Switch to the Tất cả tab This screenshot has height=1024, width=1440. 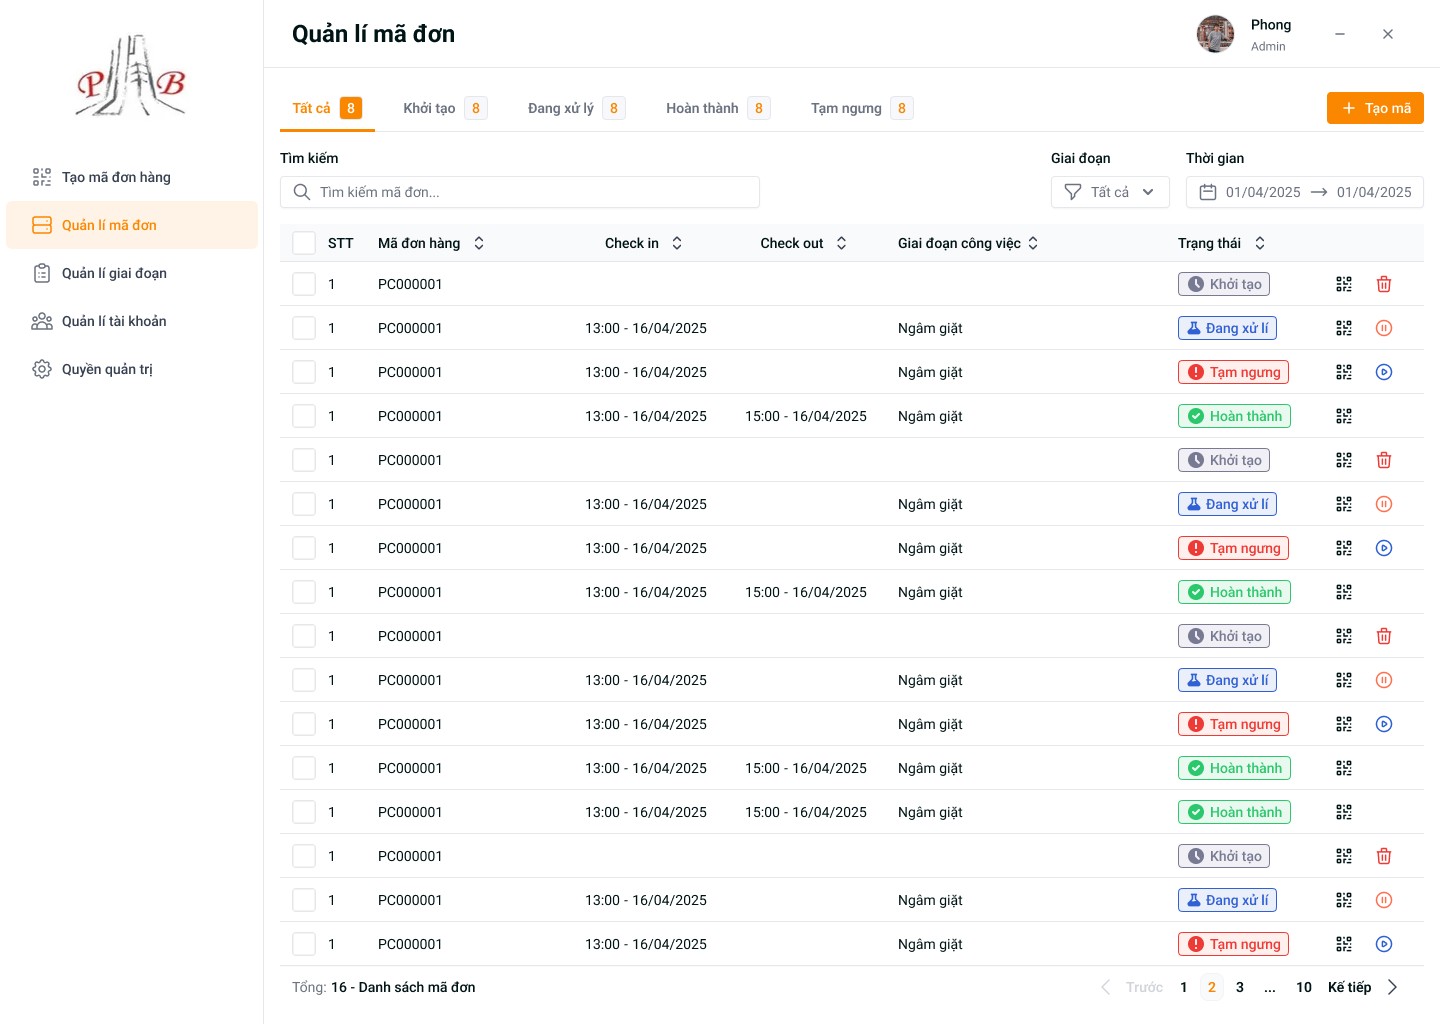pyautogui.click(x=327, y=108)
